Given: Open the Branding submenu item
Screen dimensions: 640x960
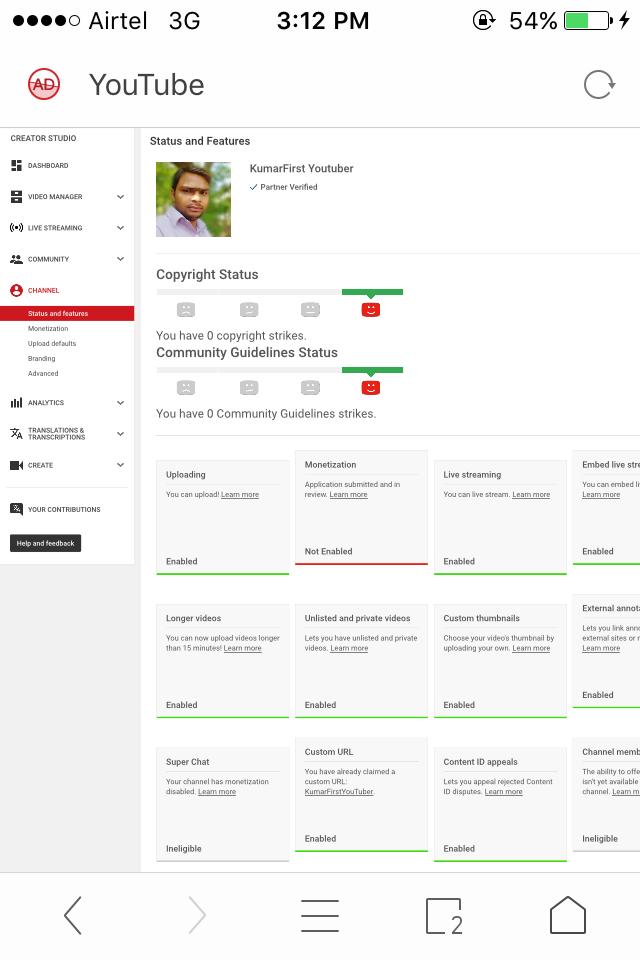Looking at the screenshot, I should pos(41,359).
